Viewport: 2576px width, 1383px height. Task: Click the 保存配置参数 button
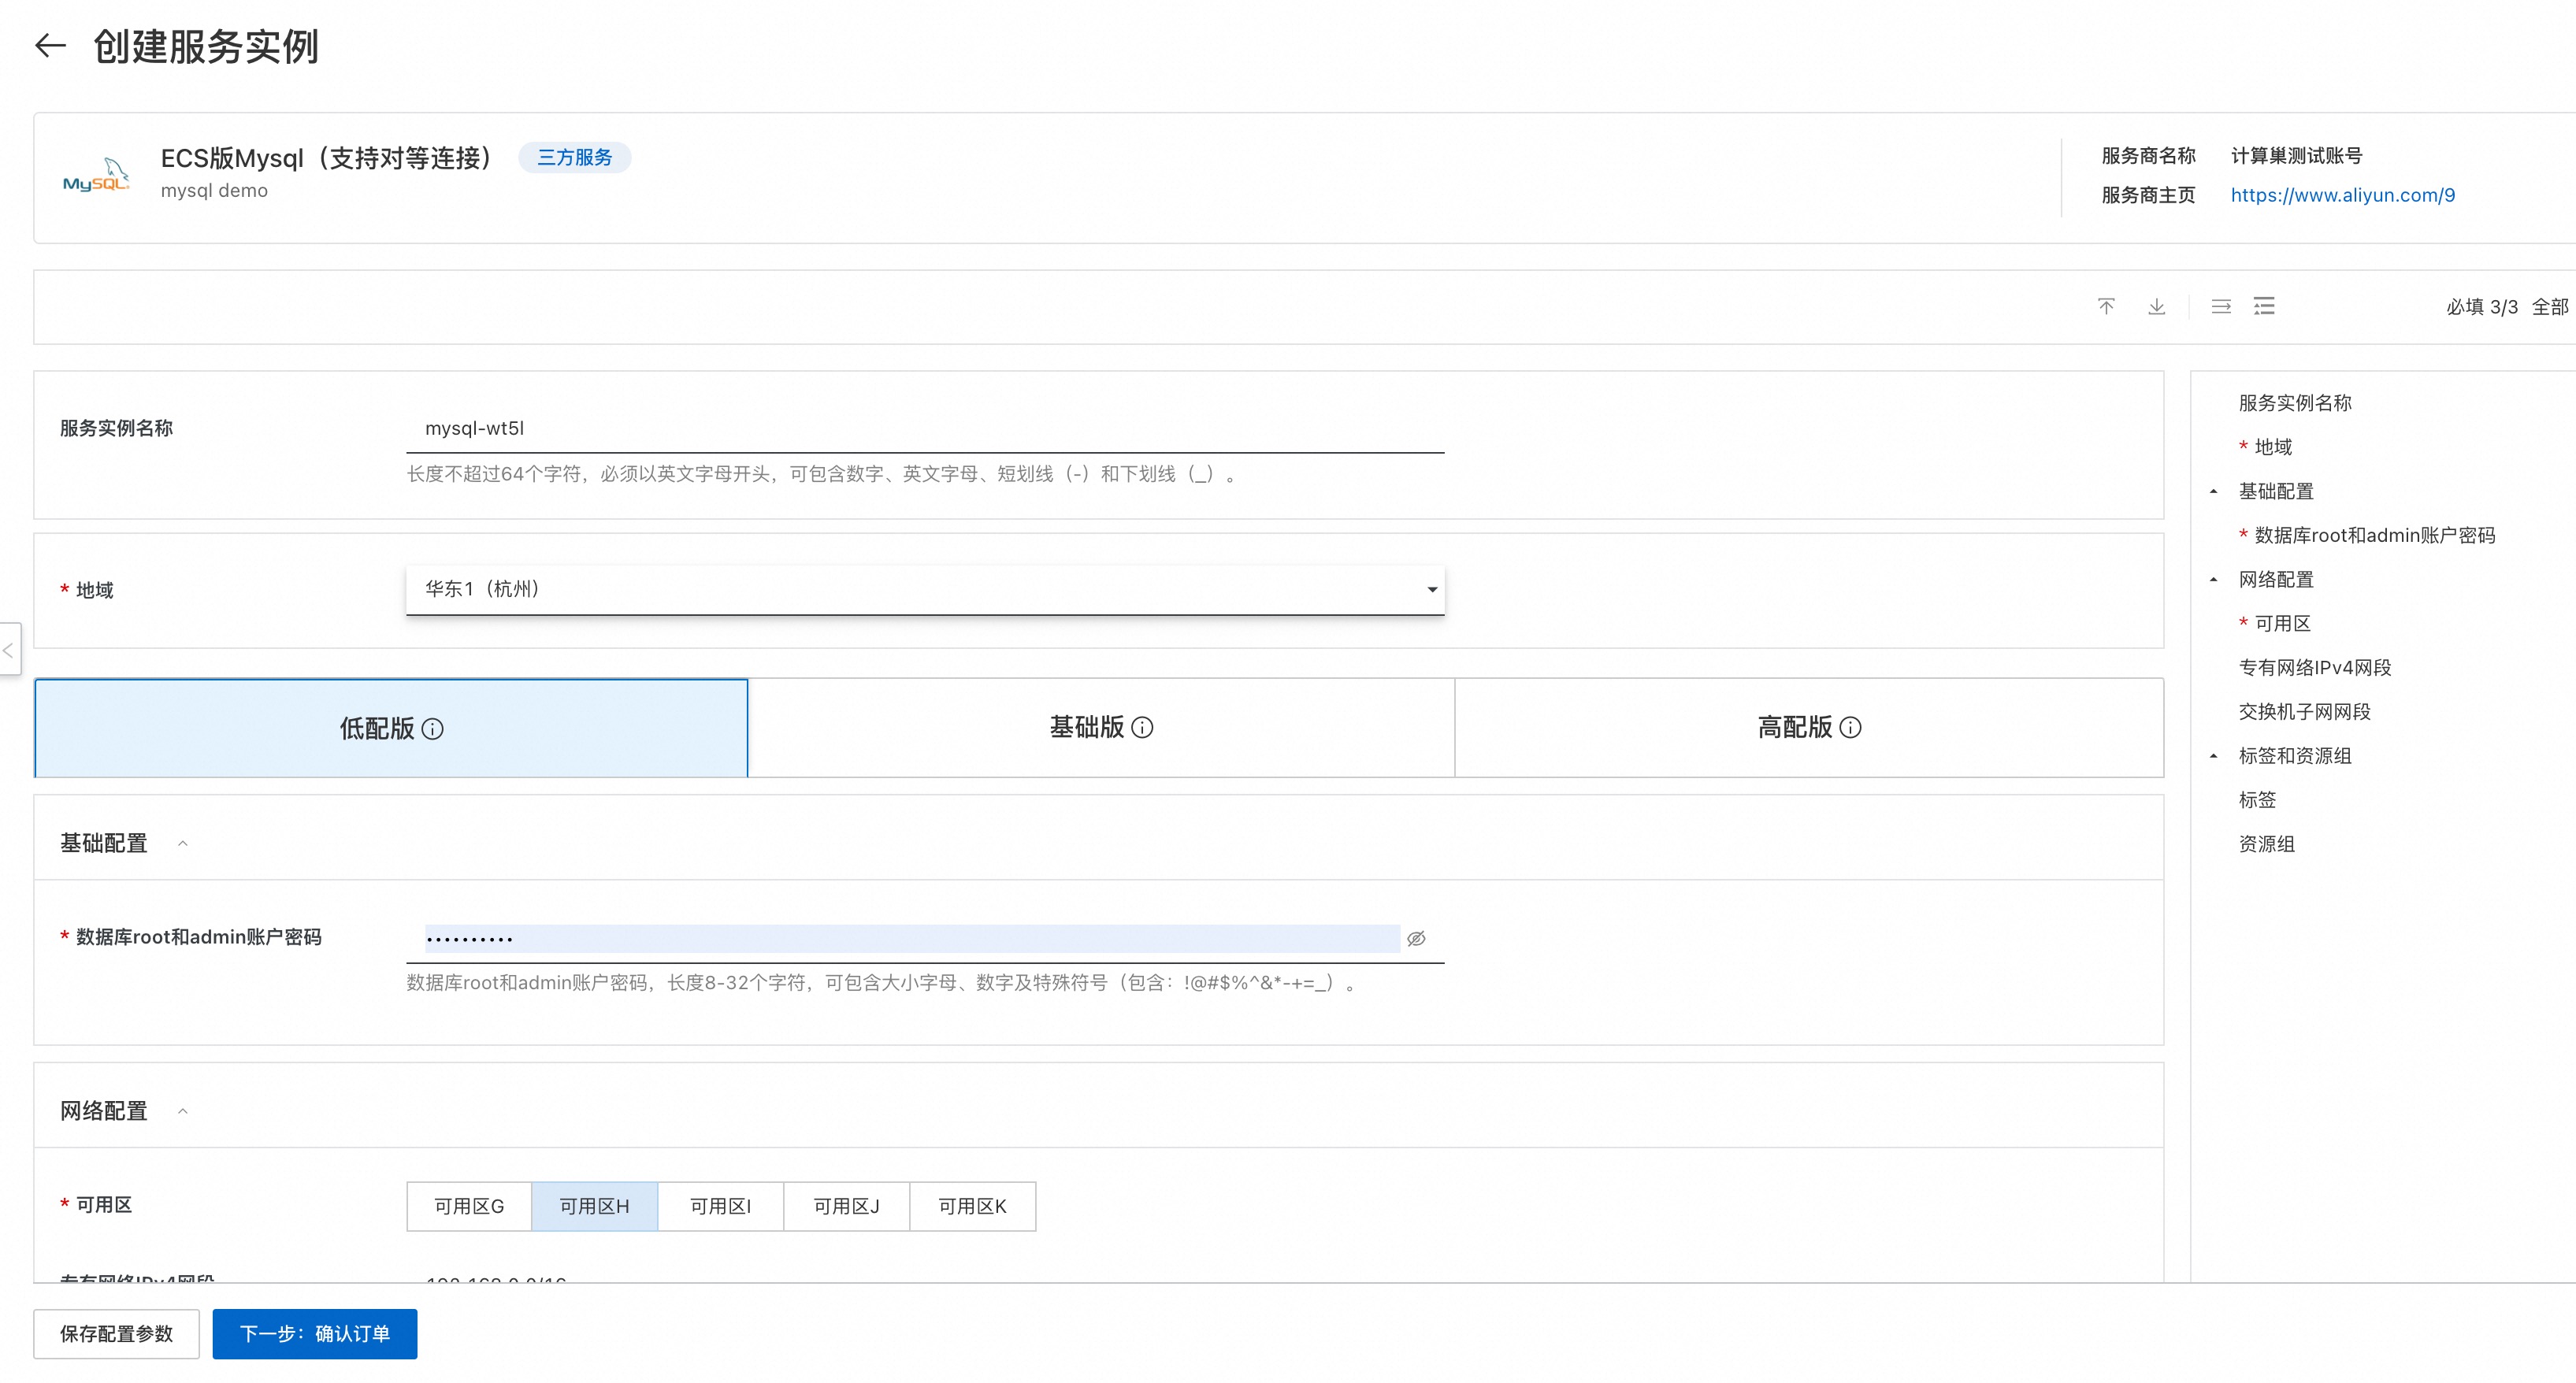116,1334
